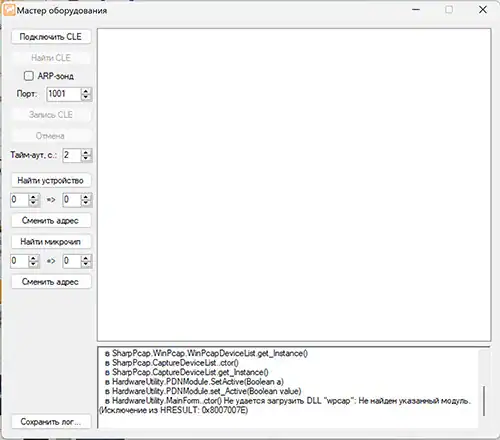Click the Мастер оборудования title bar icon
Image resolution: width=500 pixels, height=440 pixels.
(9, 10)
